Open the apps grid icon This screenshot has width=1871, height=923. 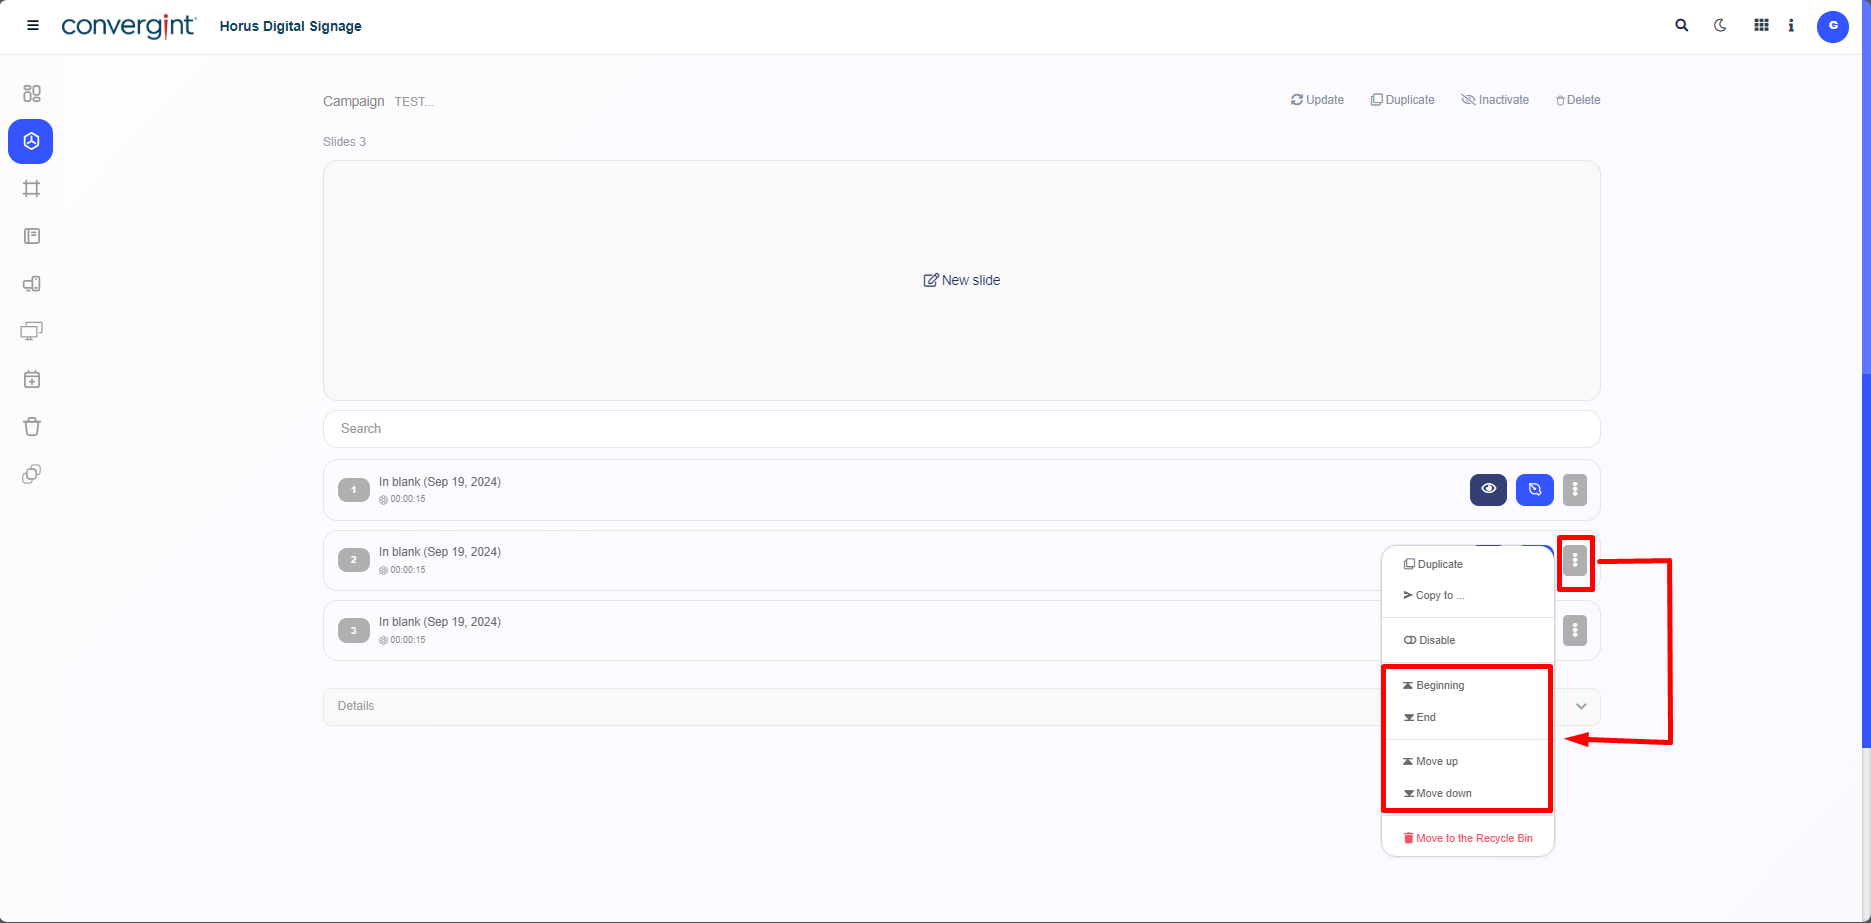click(1761, 26)
